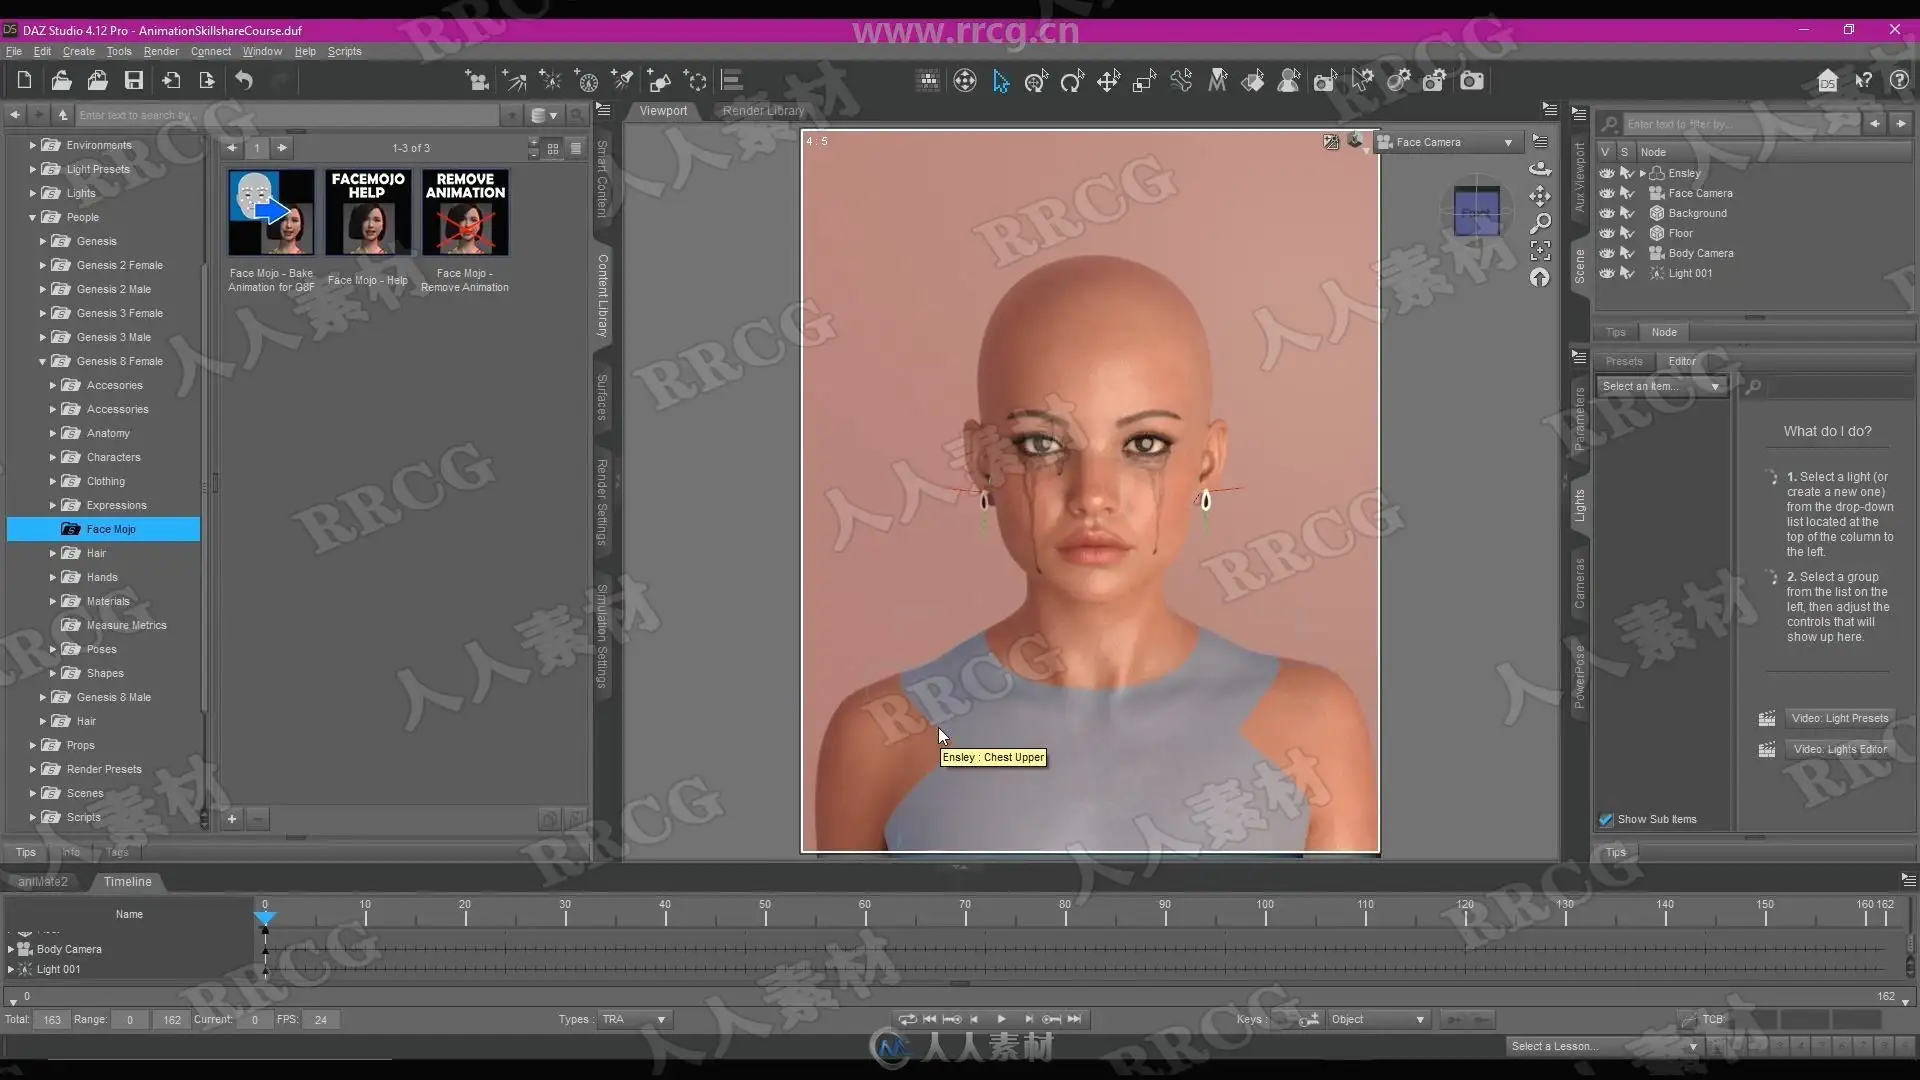Expand the Hair folder under Genesis 8 Female
Screen dimensions: 1920x1080
click(x=53, y=553)
